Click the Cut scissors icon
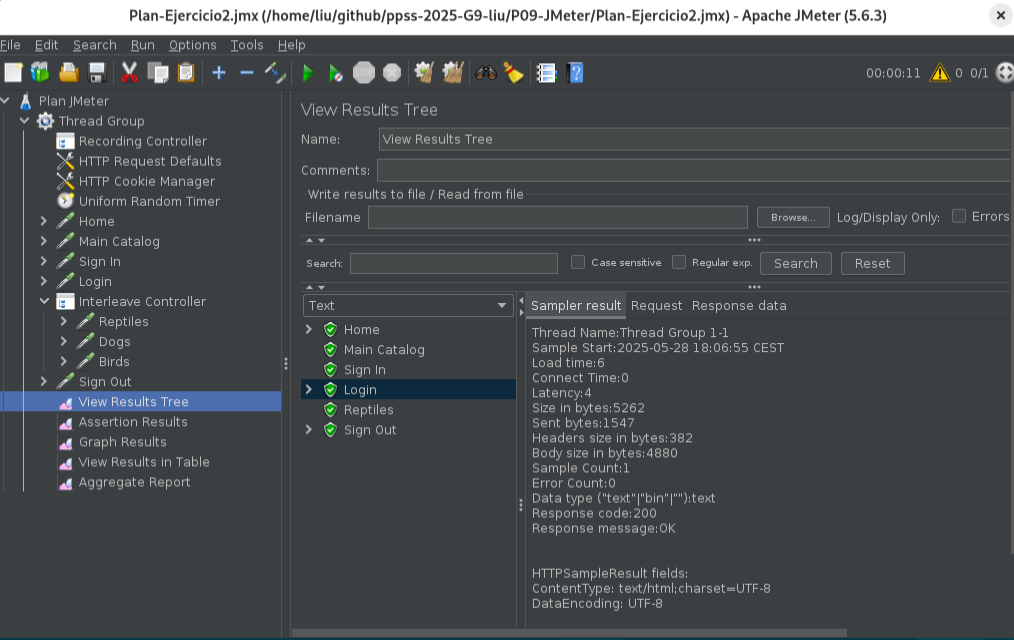The height and width of the screenshot is (640, 1014). (x=129, y=73)
